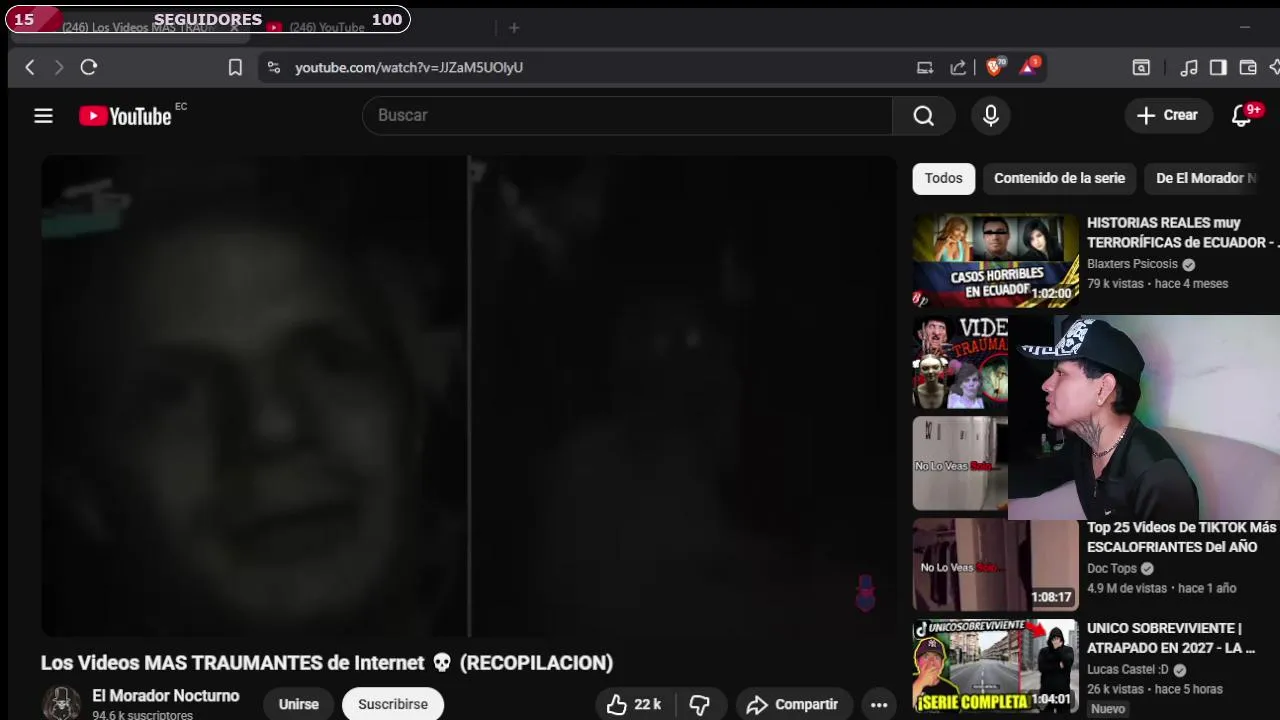
Task: Like the video with the 22 k thumbs-up
Action: point(634,704)
